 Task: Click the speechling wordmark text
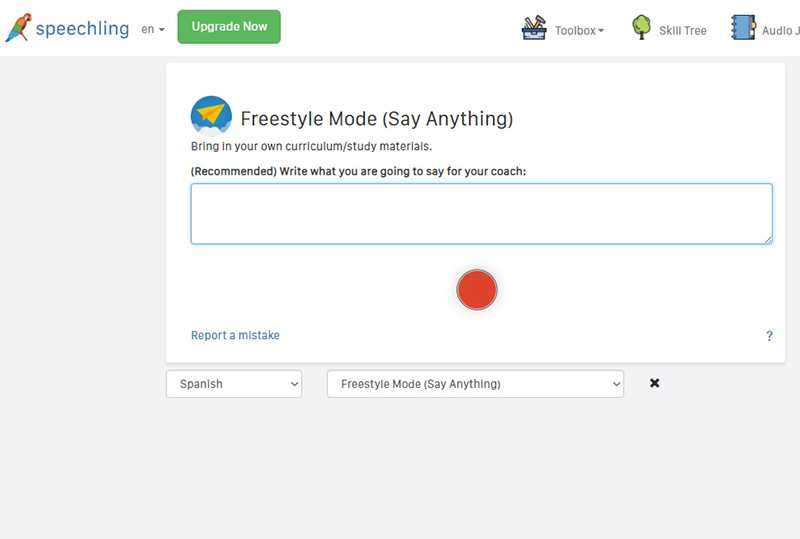pos(82,29)
